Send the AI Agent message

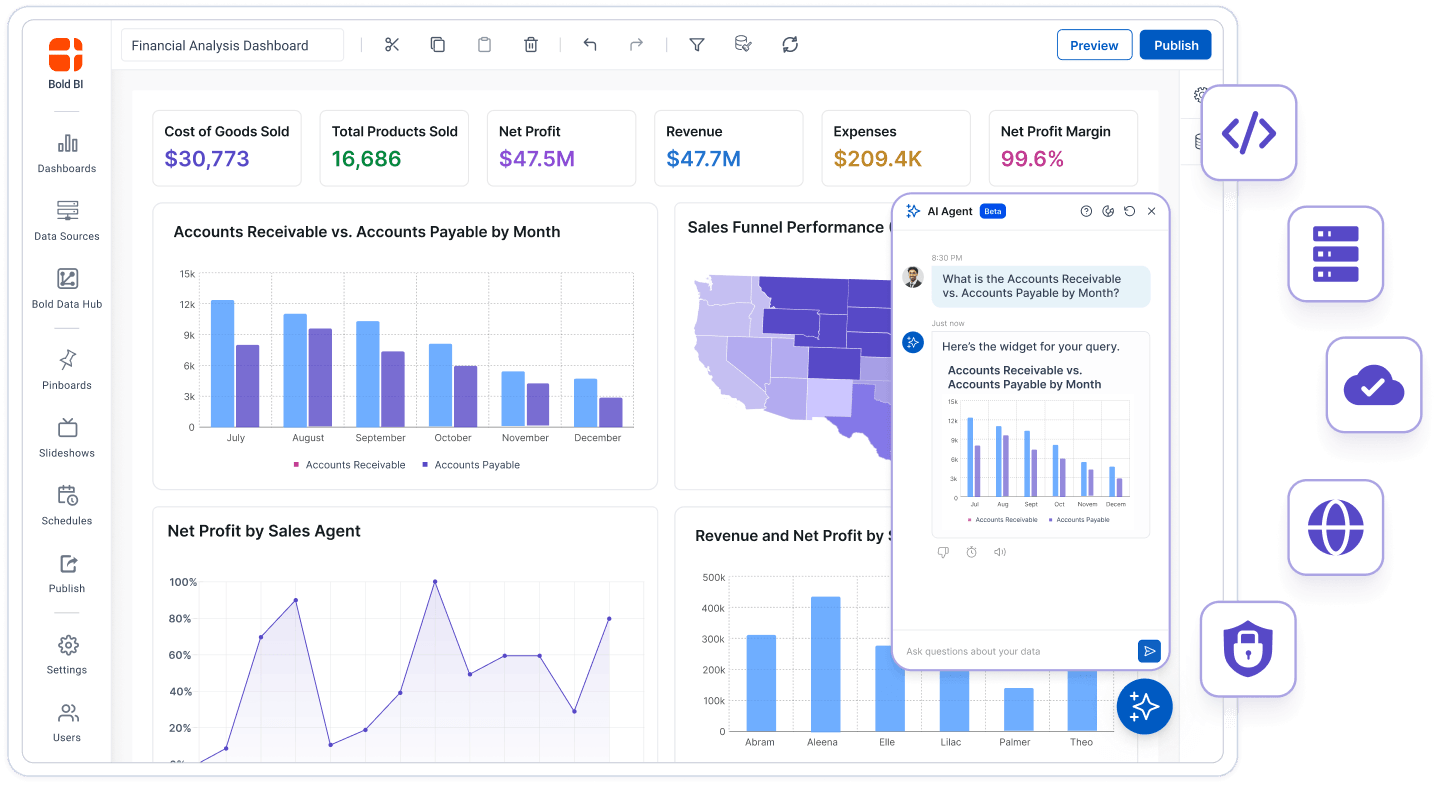(1149, 651)
